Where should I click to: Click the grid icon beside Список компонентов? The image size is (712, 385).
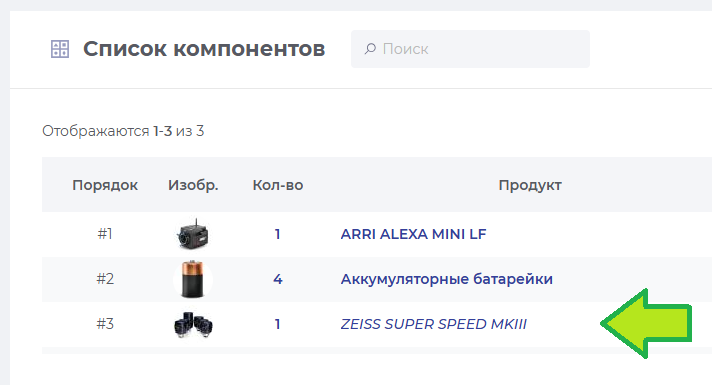tap(59, 49)
